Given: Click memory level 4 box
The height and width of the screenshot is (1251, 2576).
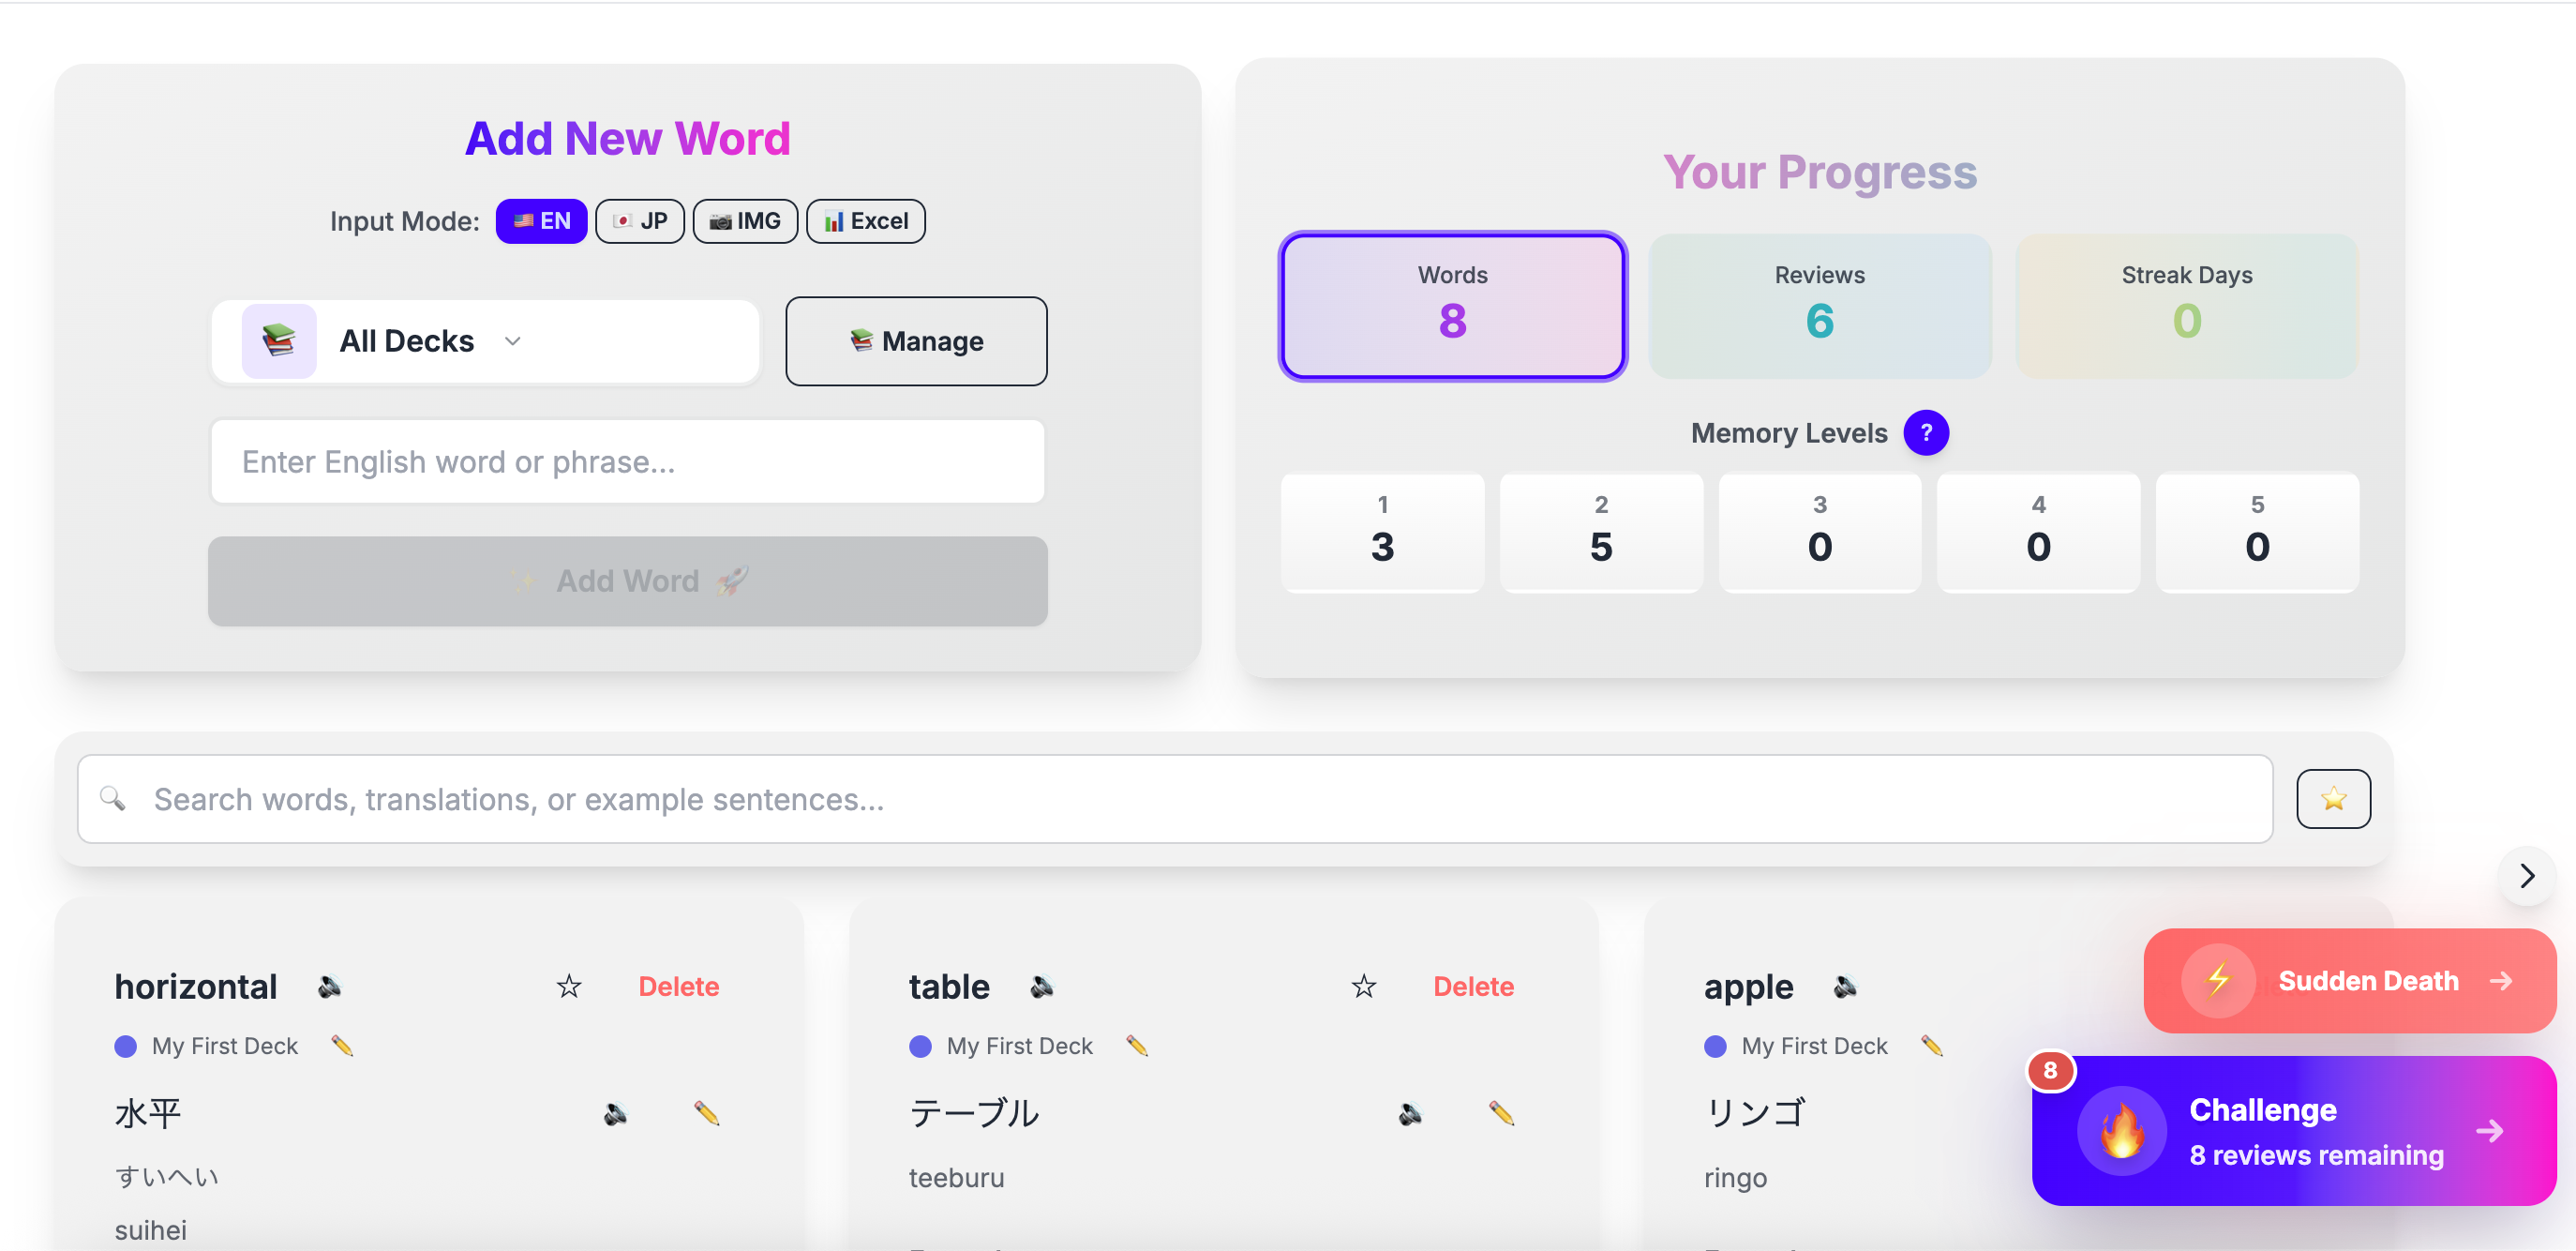Looking at the screenshot, I should 2038,532.
